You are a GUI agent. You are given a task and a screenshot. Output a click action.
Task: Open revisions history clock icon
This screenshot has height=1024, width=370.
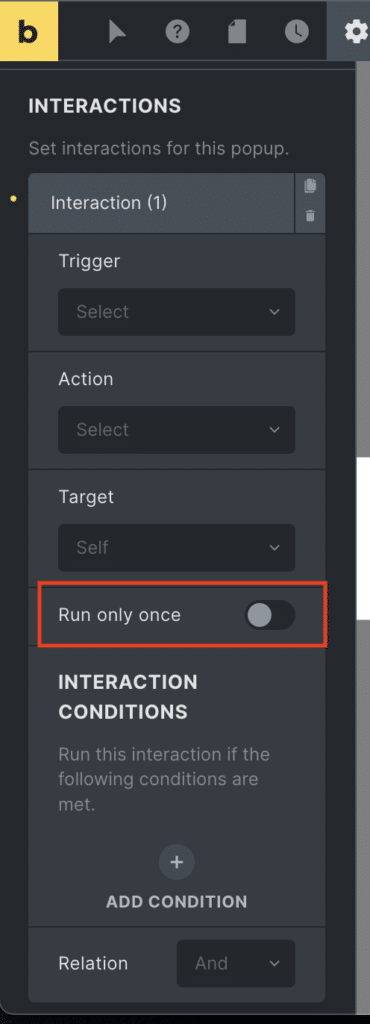297,31
